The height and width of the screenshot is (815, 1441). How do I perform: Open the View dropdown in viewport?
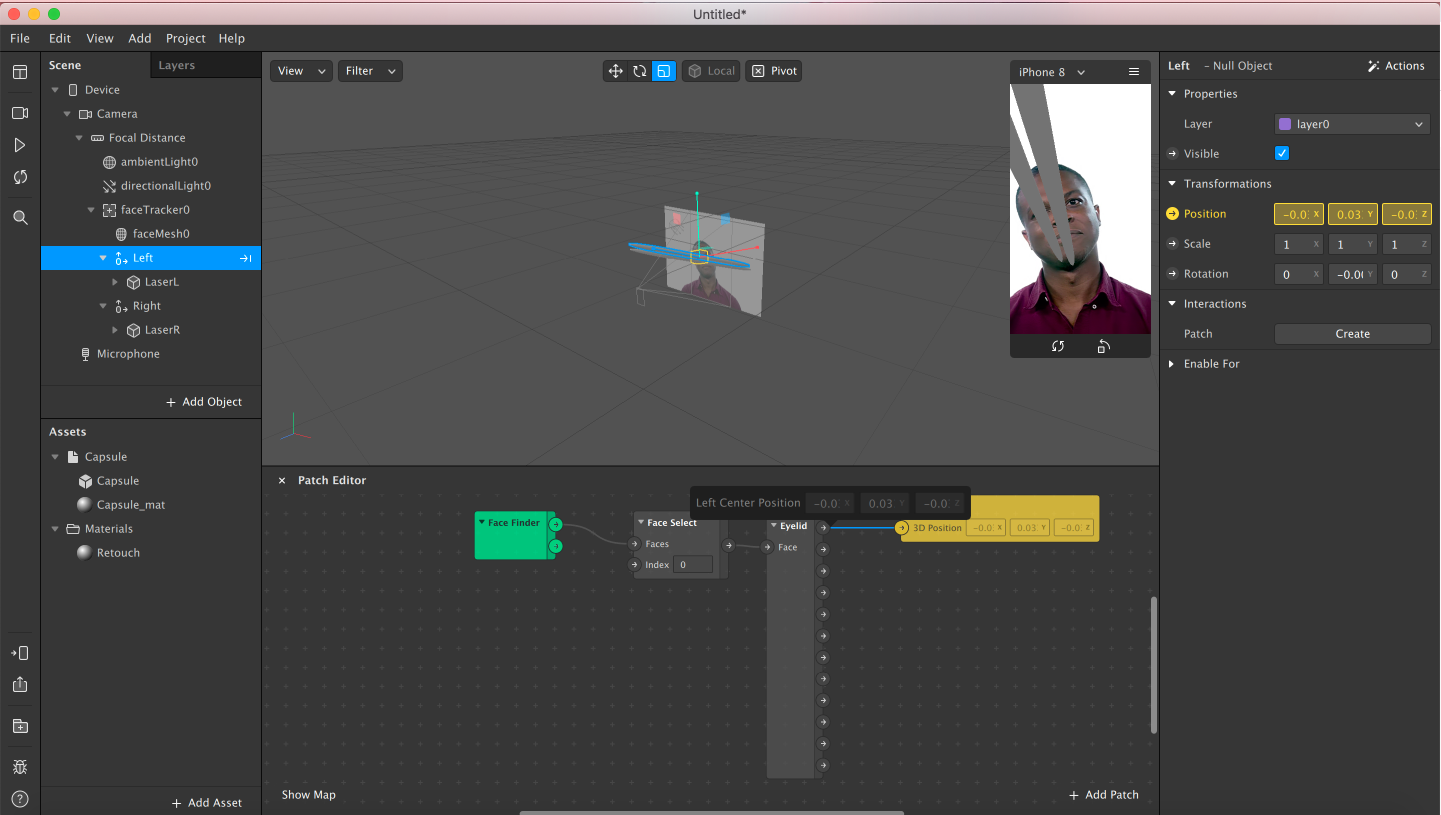click(301, 71)
